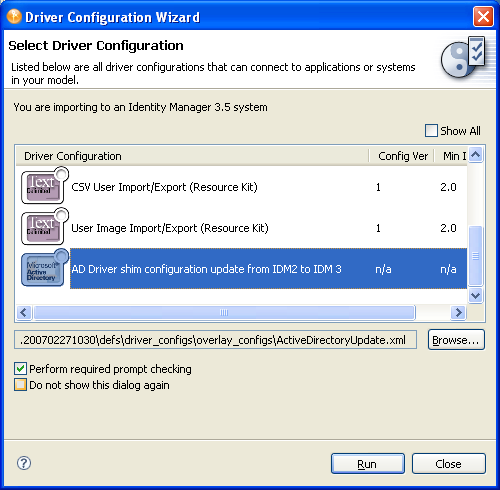Click the Close button
The image size is (500, 490).
(449, 464)
